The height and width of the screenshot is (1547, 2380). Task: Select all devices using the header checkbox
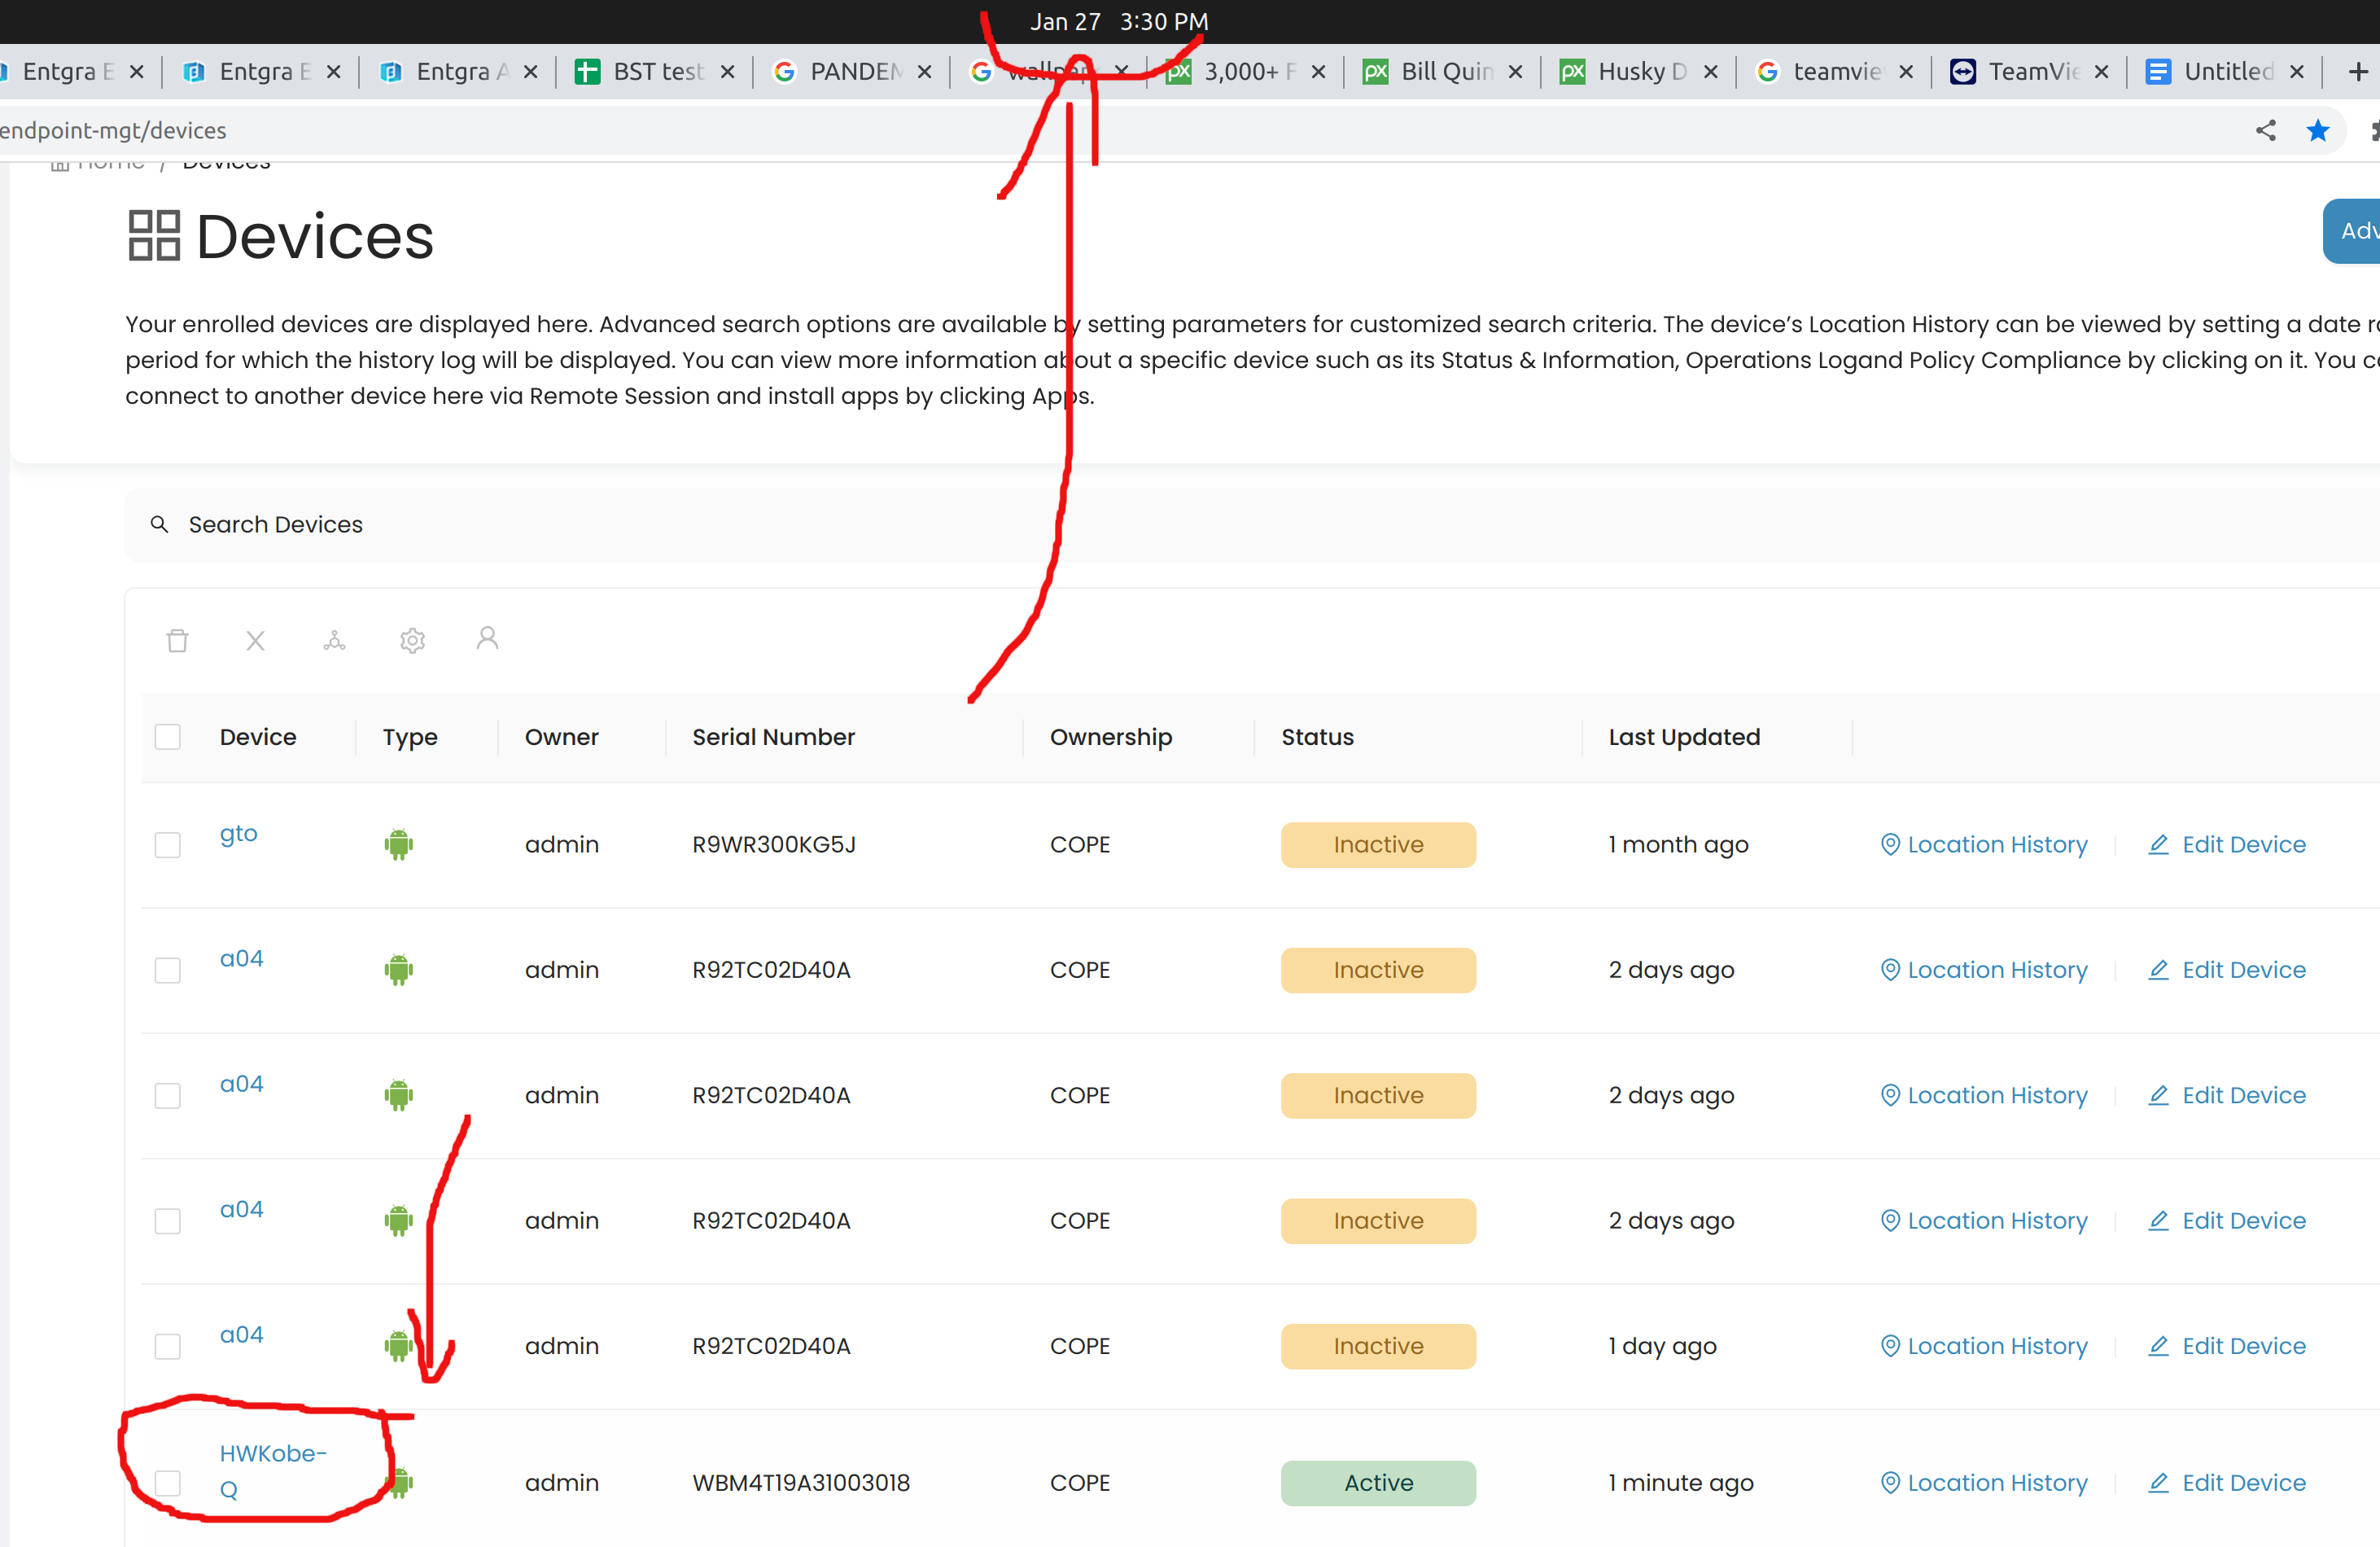pyautogui.click(x=168, y=737)
